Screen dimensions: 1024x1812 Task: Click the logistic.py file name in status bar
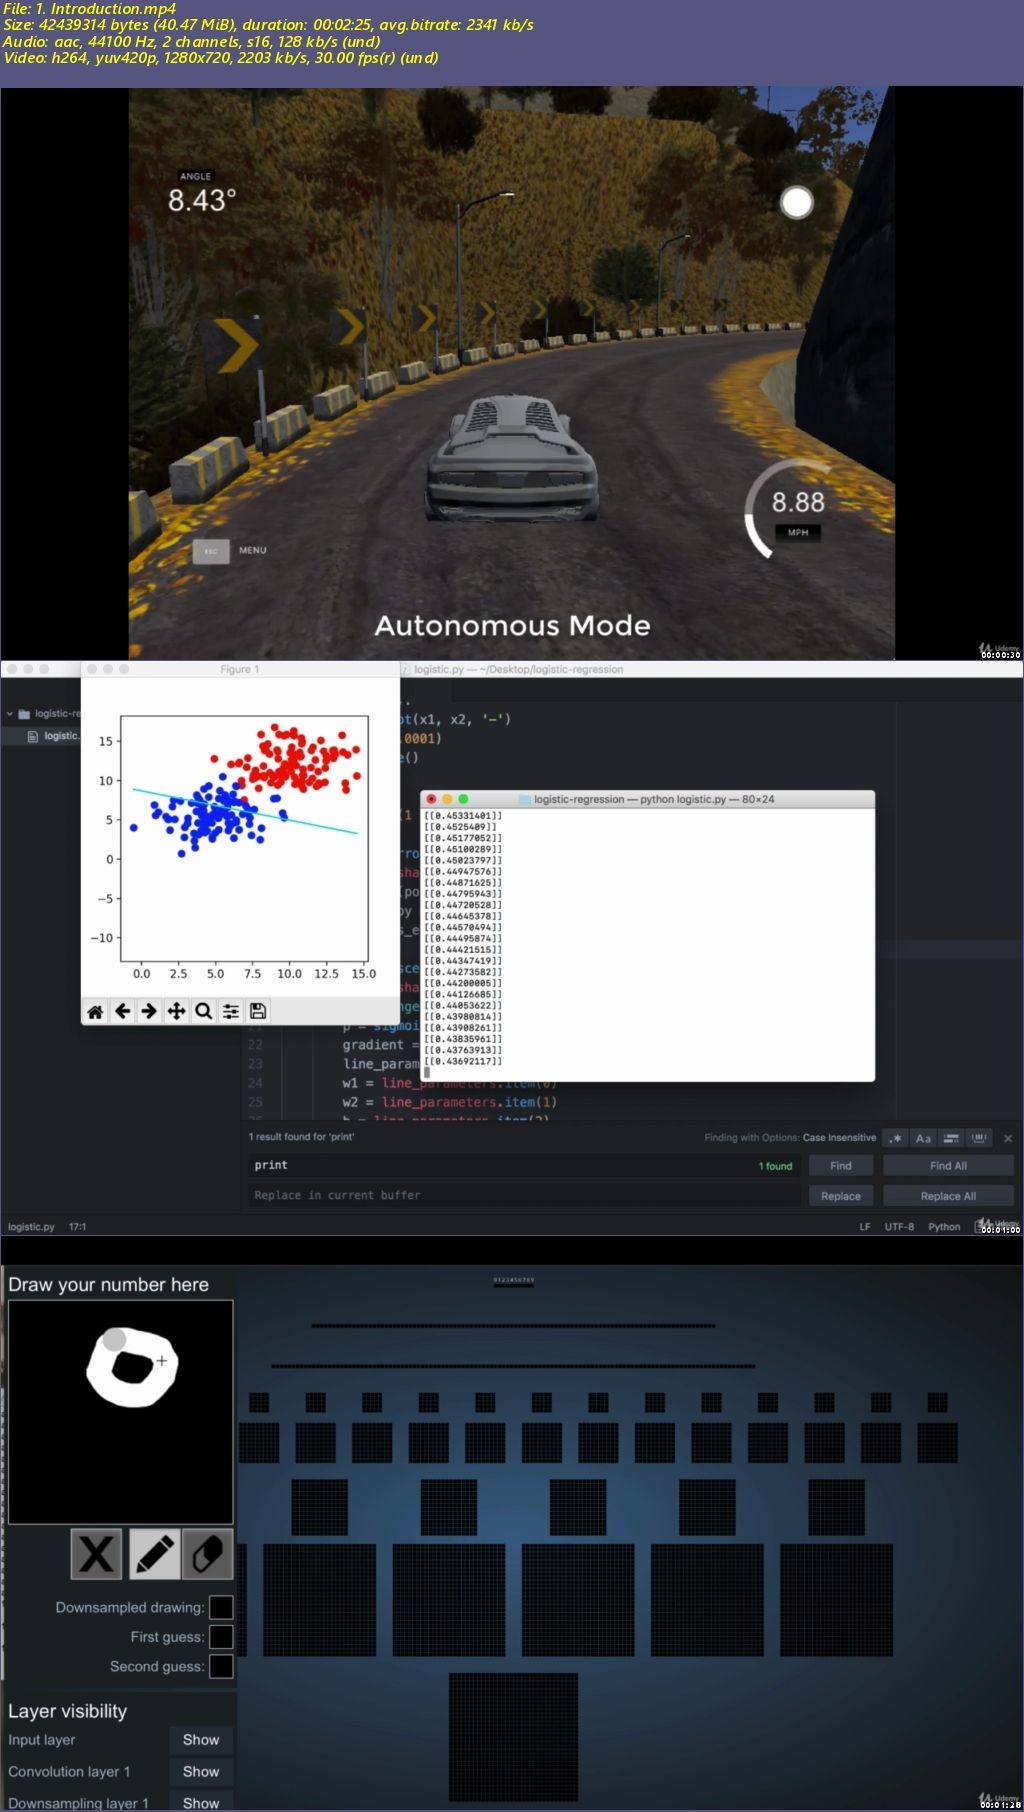[31, 1227]
